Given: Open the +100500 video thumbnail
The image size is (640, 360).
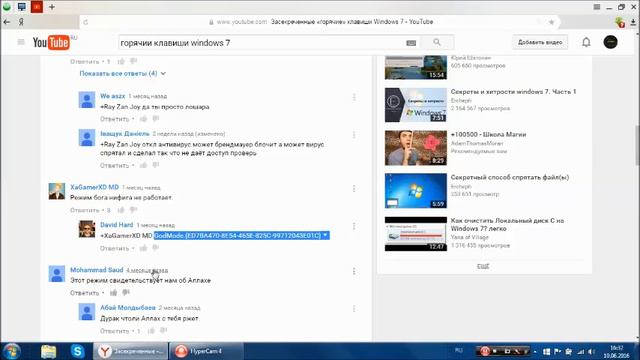Looking at the screenshot, I should [416, 148].
